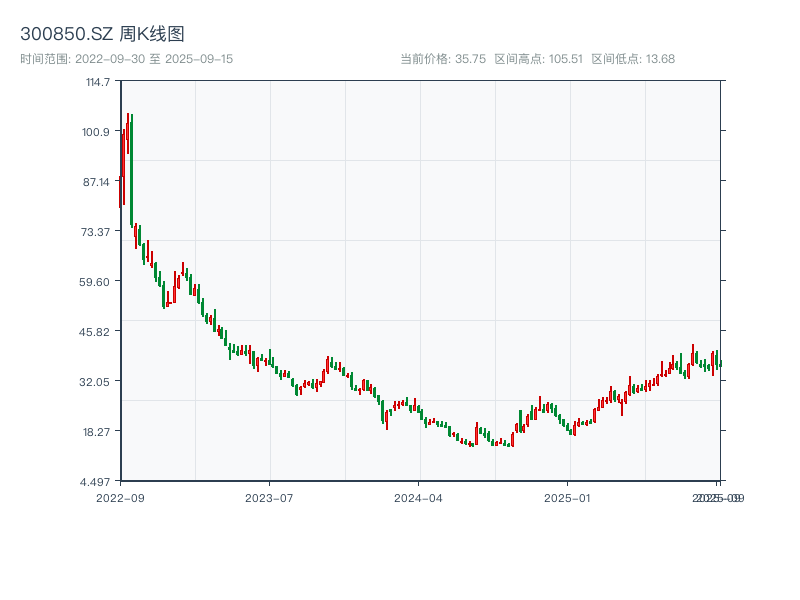
Task: Click the x-axis date label 2024-04
Action: 418,498
